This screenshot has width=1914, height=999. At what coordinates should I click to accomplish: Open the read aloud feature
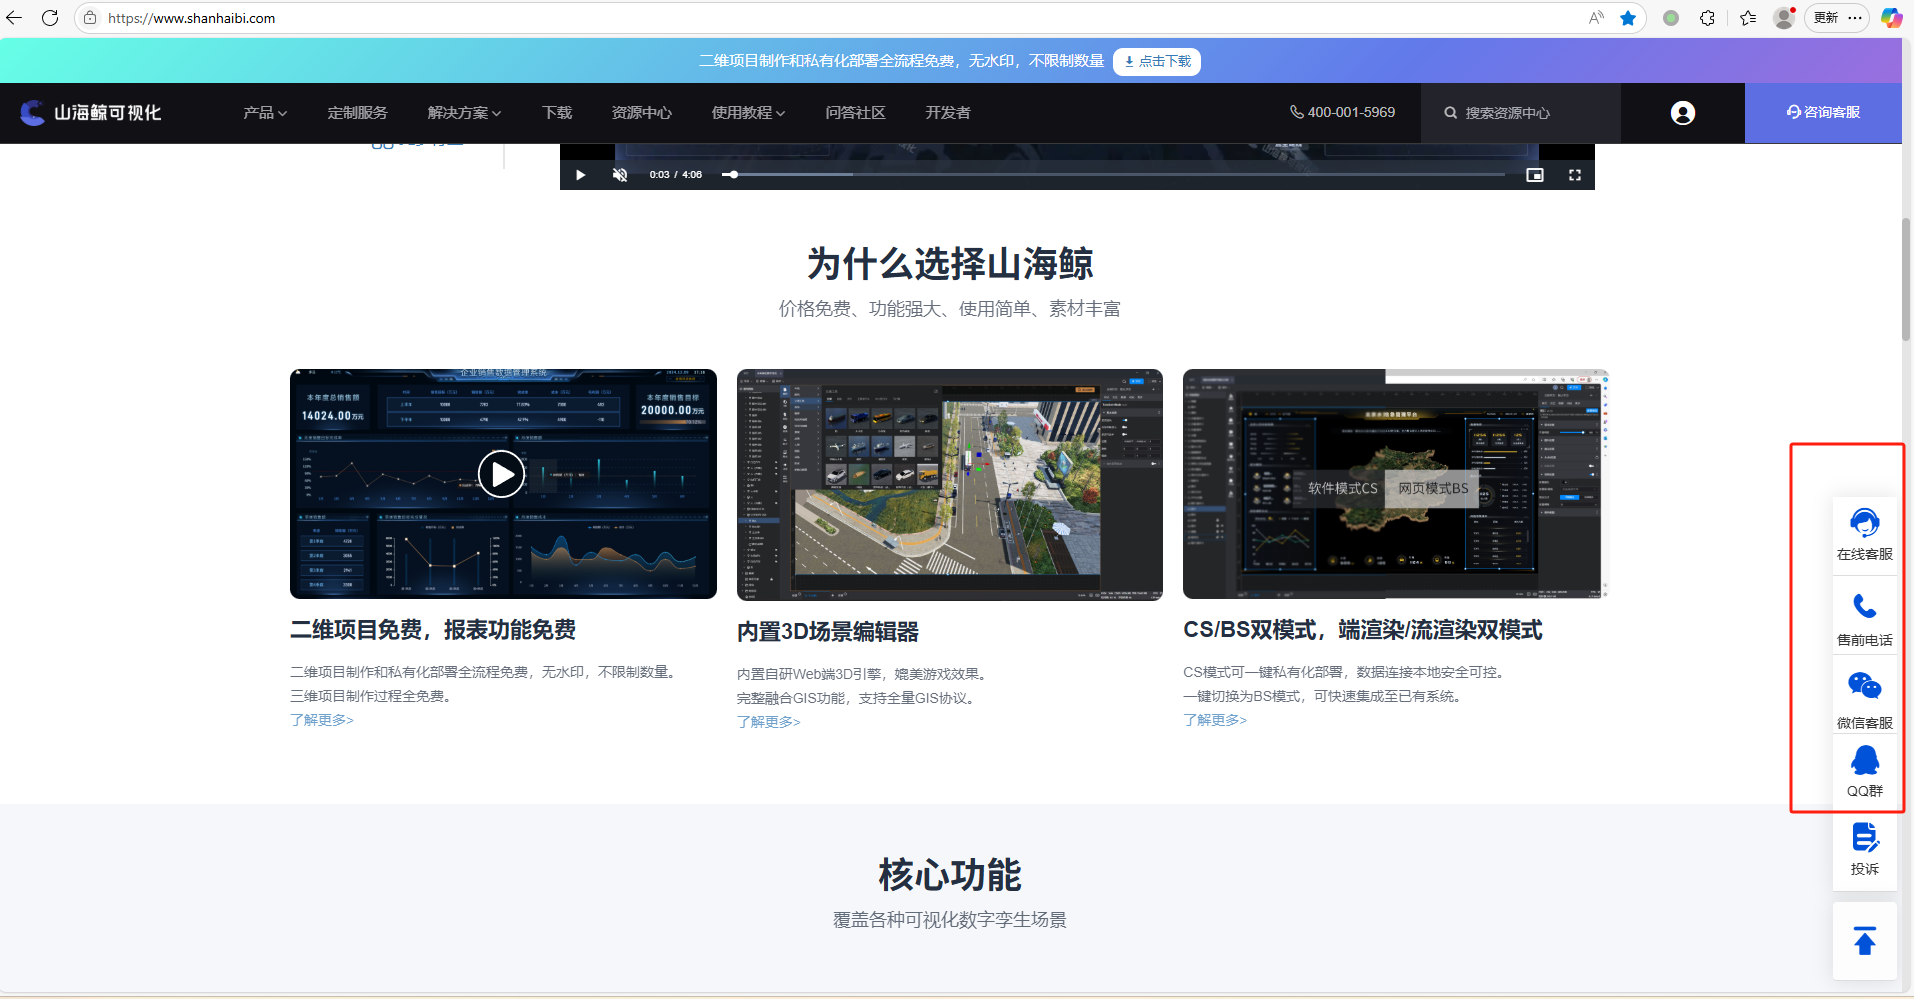point(1596,18)
